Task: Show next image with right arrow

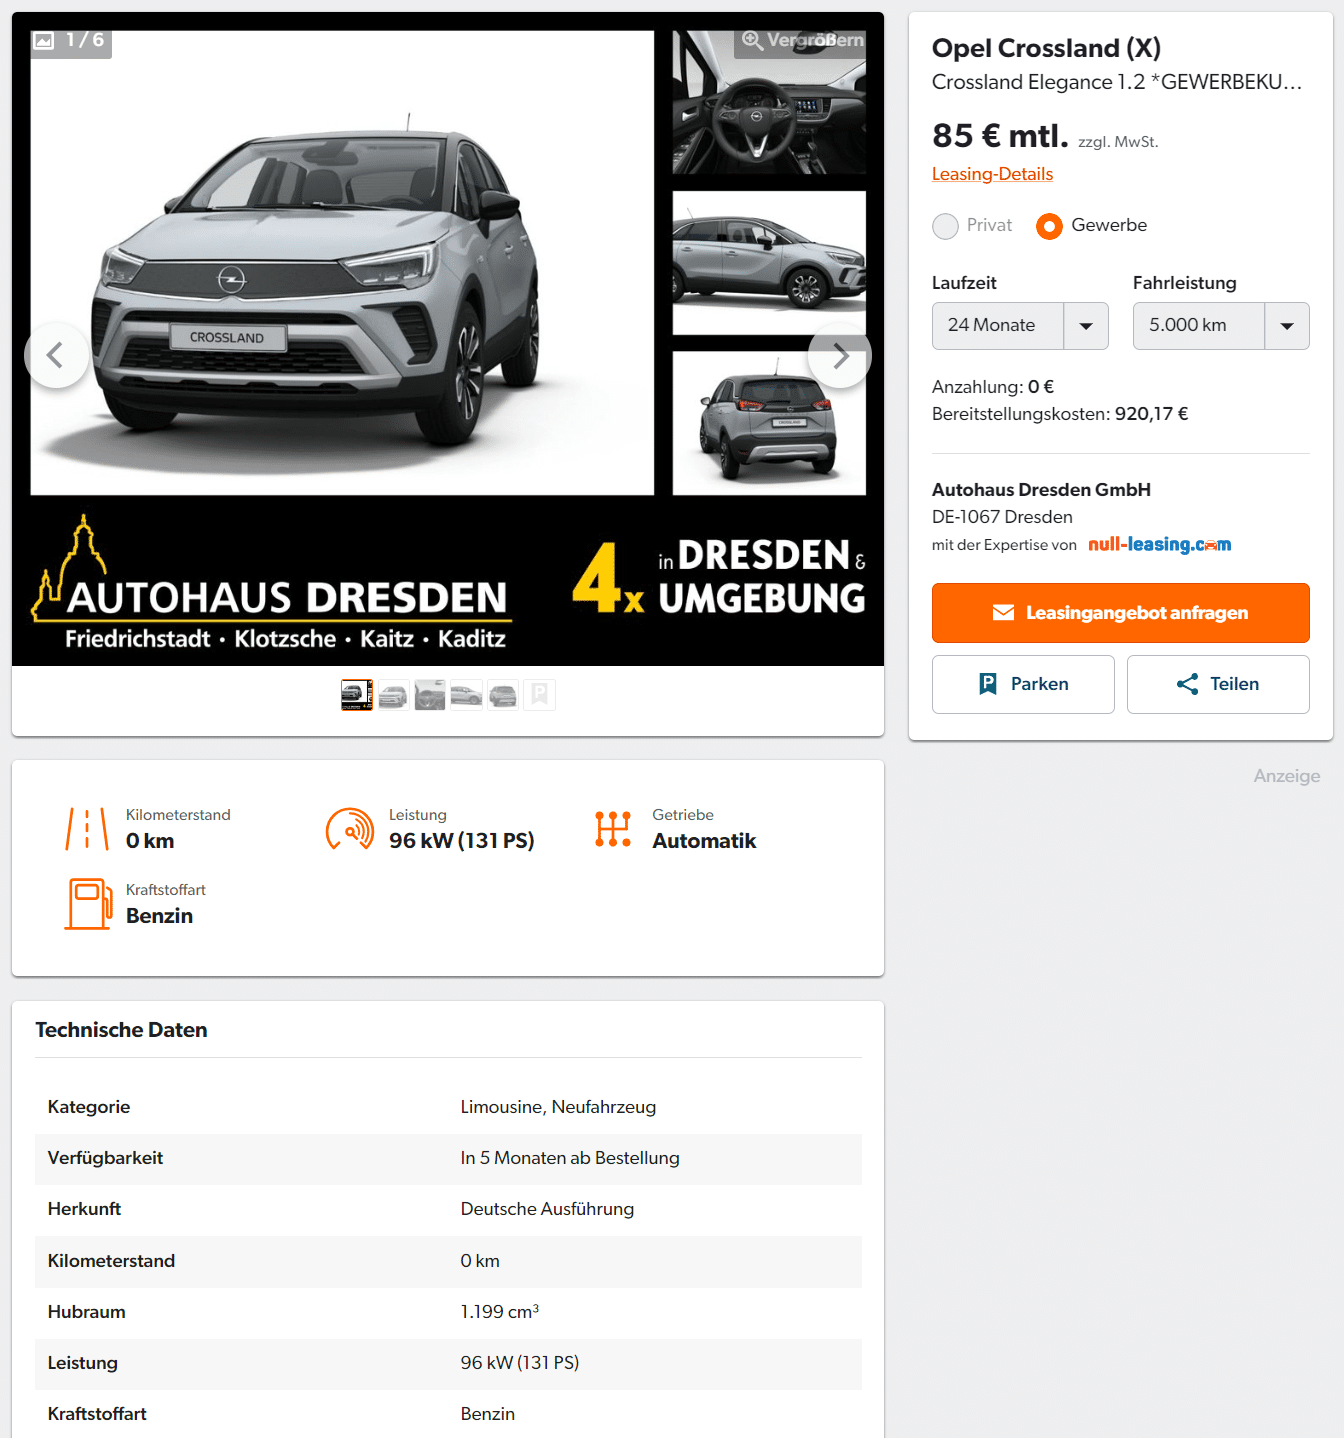Action: pyautogui.click(x=840, y=355)
